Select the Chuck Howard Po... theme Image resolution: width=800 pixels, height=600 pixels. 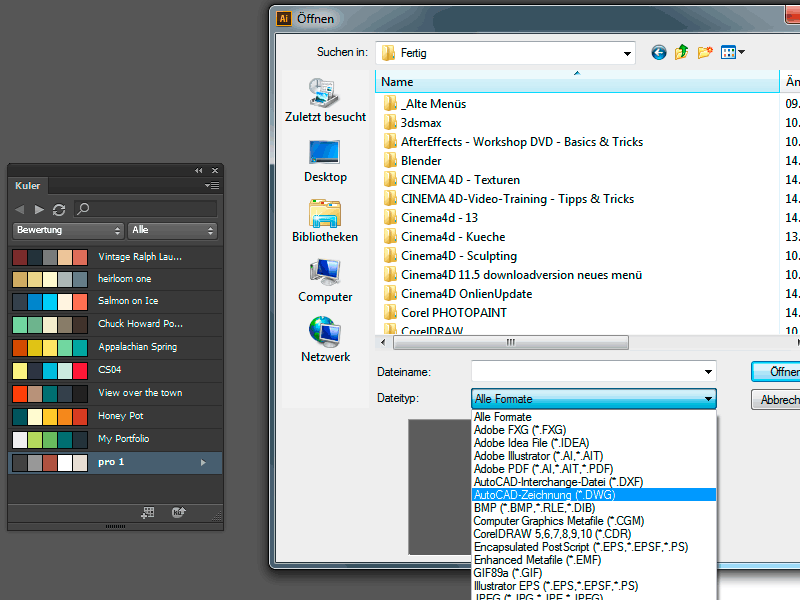(115, 324)
